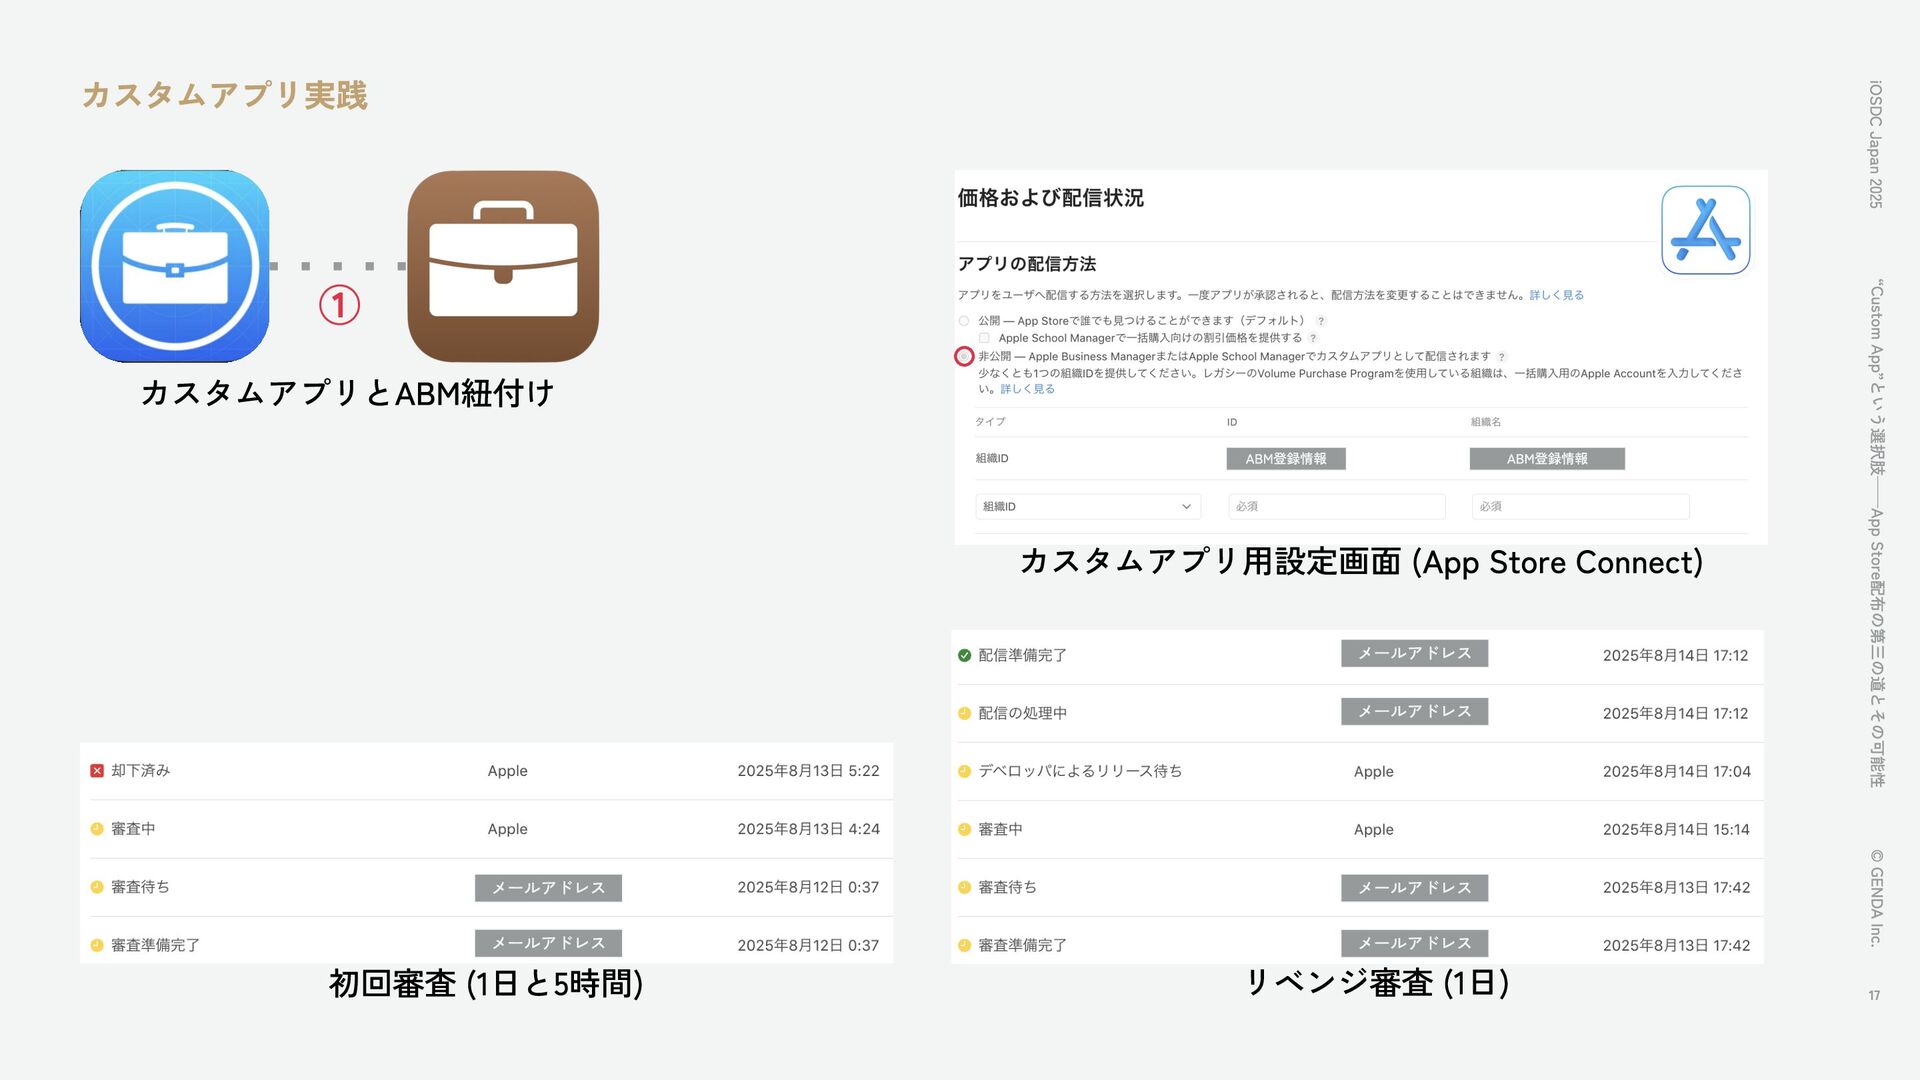Click the タイプ column header
Viewport: 1920px width, 1080px height.
tap(991, 422)
